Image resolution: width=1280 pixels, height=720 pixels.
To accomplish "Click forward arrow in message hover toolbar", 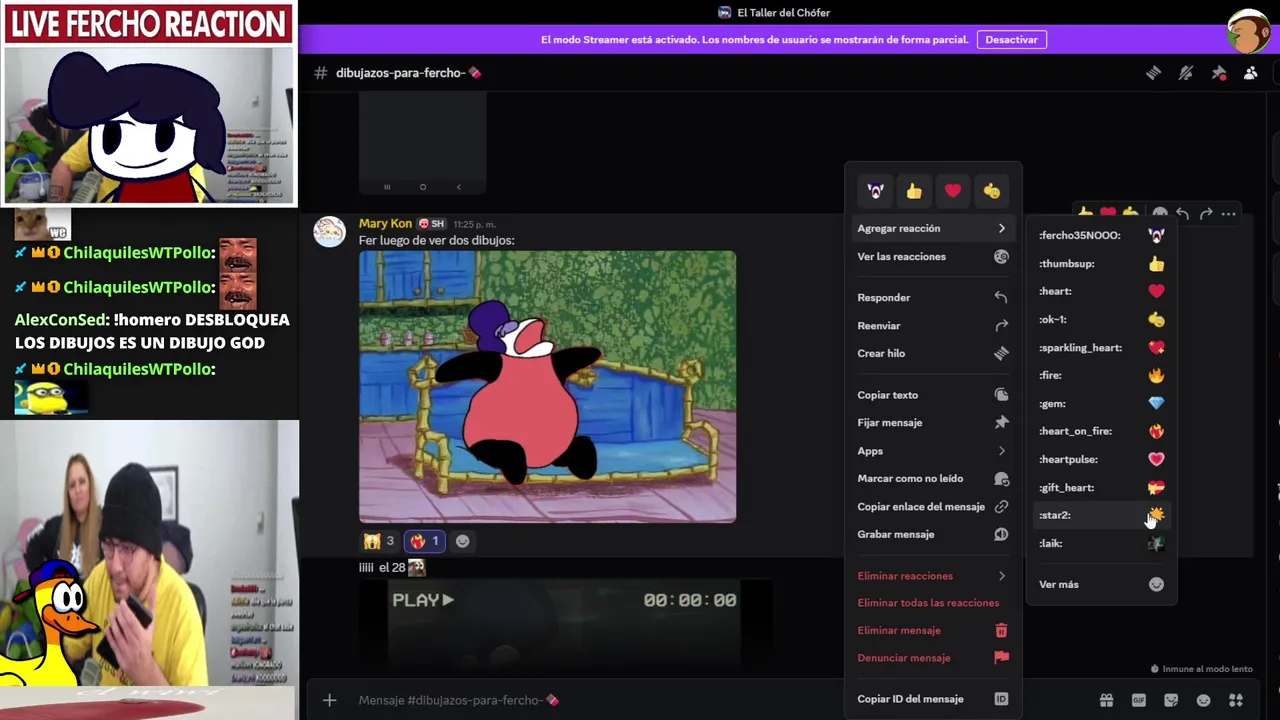I will (x=1206, y=213).
